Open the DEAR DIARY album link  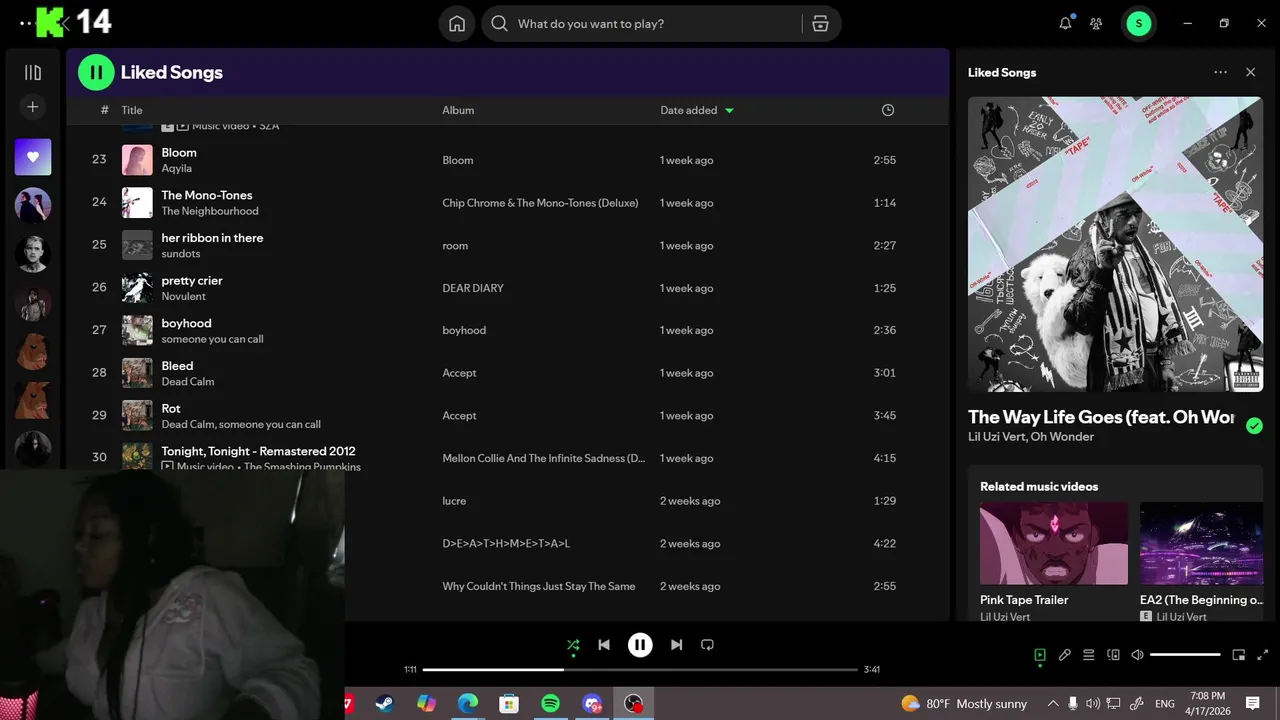click(x=473, y=288)
